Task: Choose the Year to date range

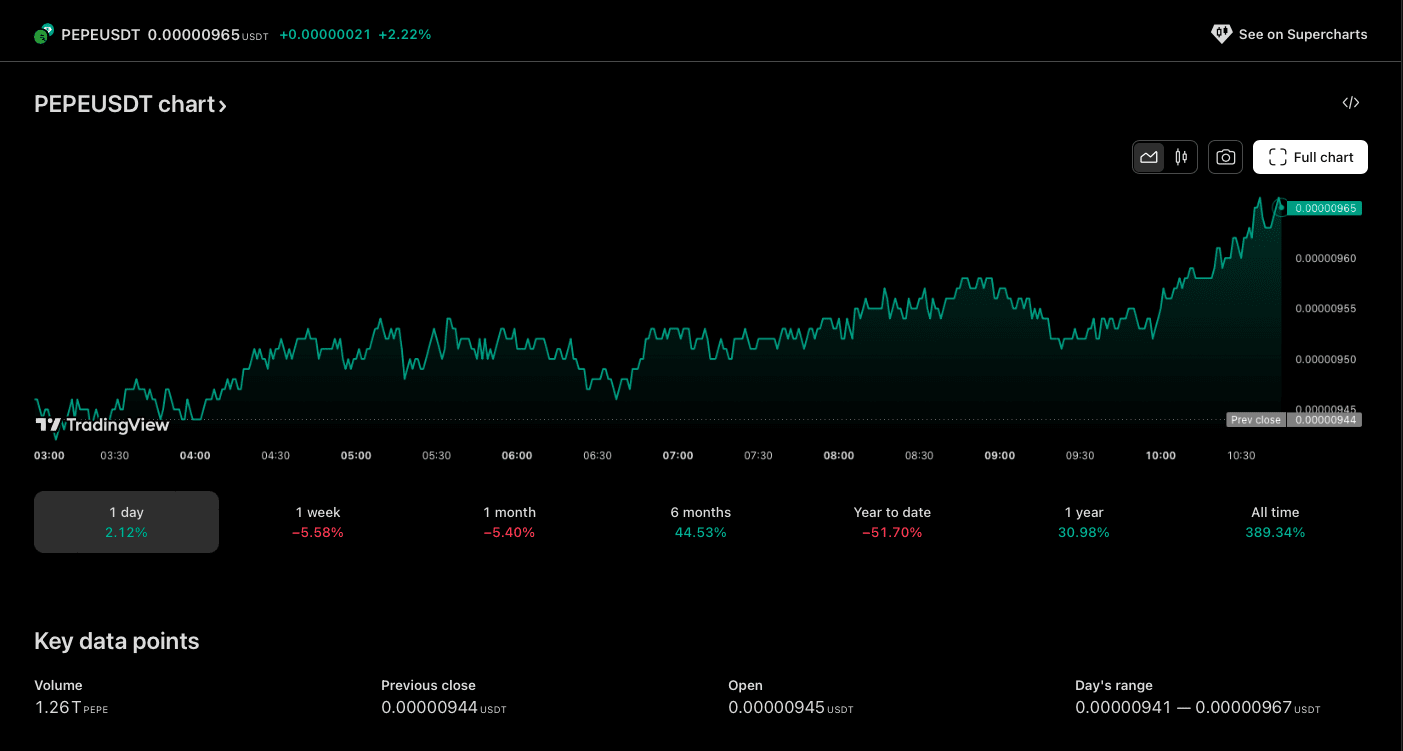Action: click(892, 522)
